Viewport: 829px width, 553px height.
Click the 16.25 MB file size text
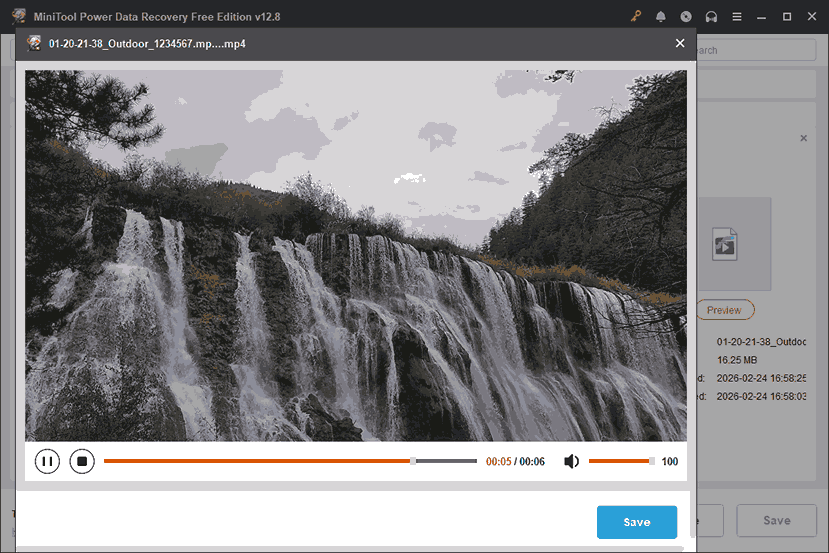(x=737, y=360)
